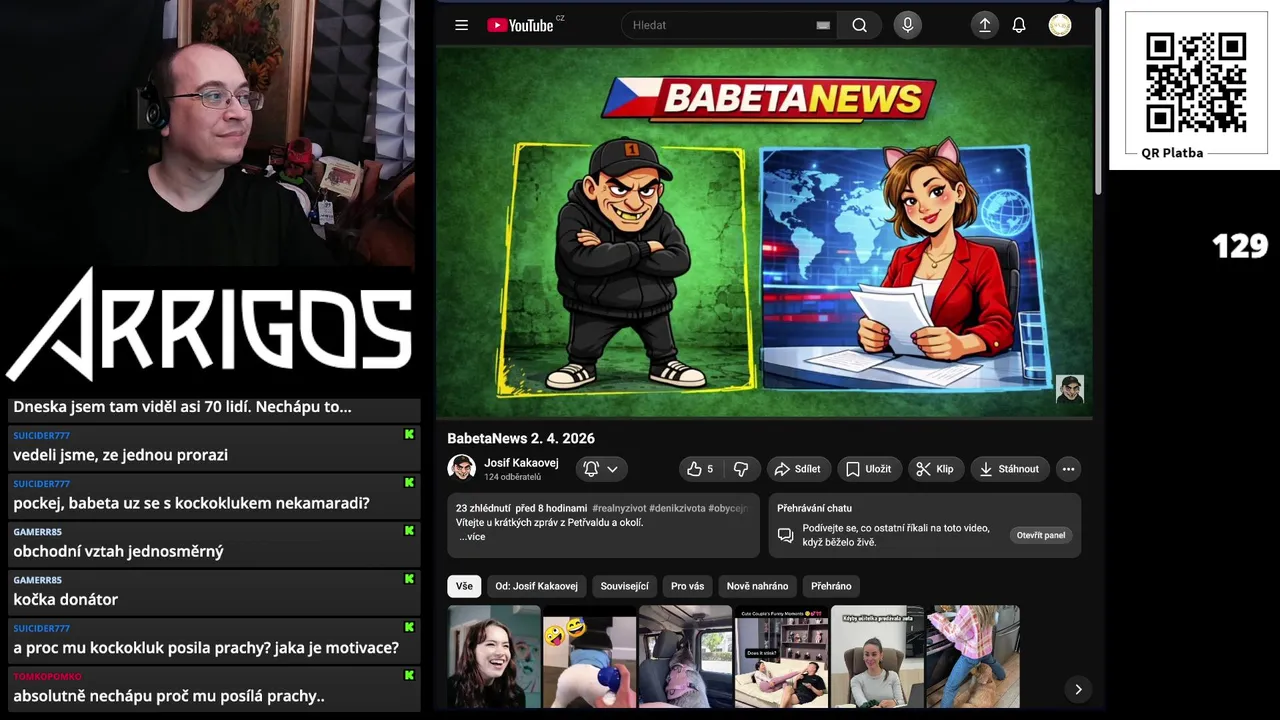This screenshot has width=1280, height=720.
Task: Open the emoji faces short thumbnail
Action: [589, 656]
